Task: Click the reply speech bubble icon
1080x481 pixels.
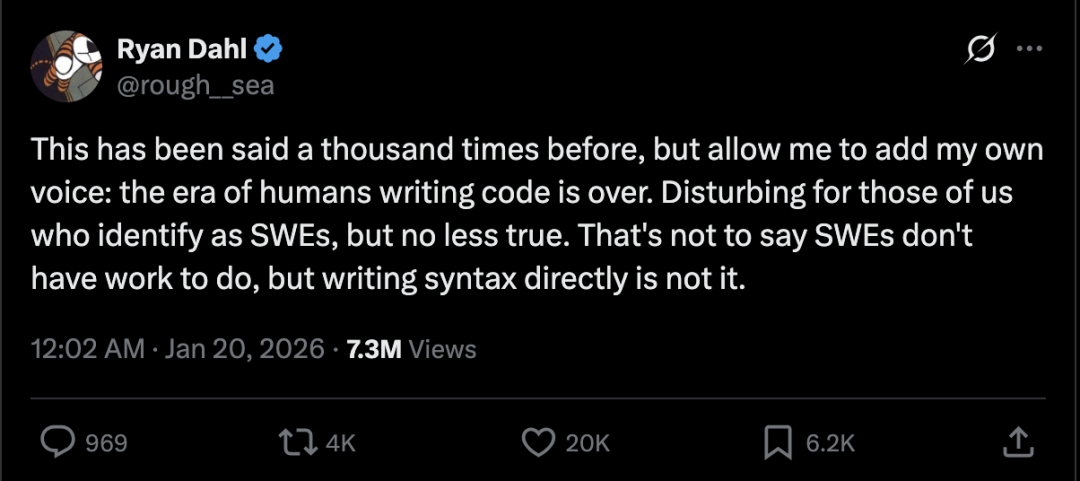Action: (59, 441)
